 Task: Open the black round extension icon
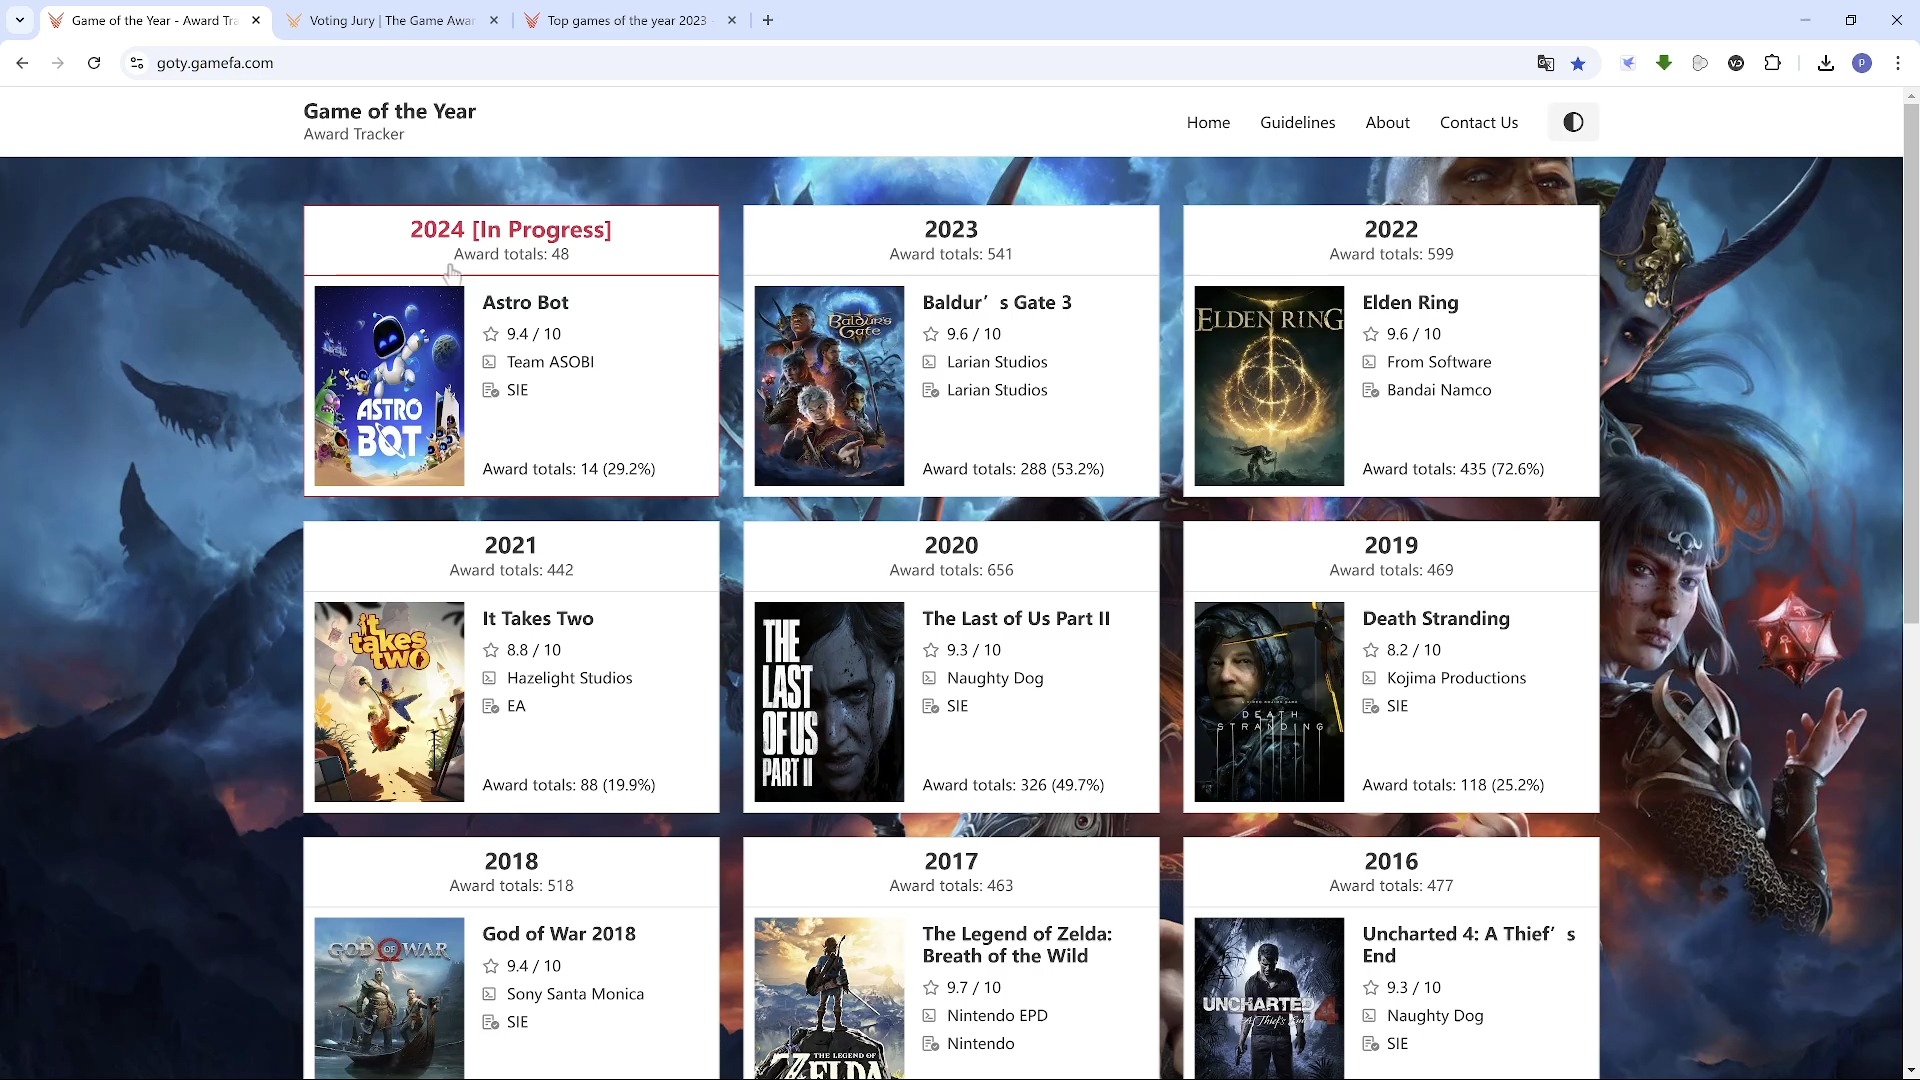[x=1736, y=63]
